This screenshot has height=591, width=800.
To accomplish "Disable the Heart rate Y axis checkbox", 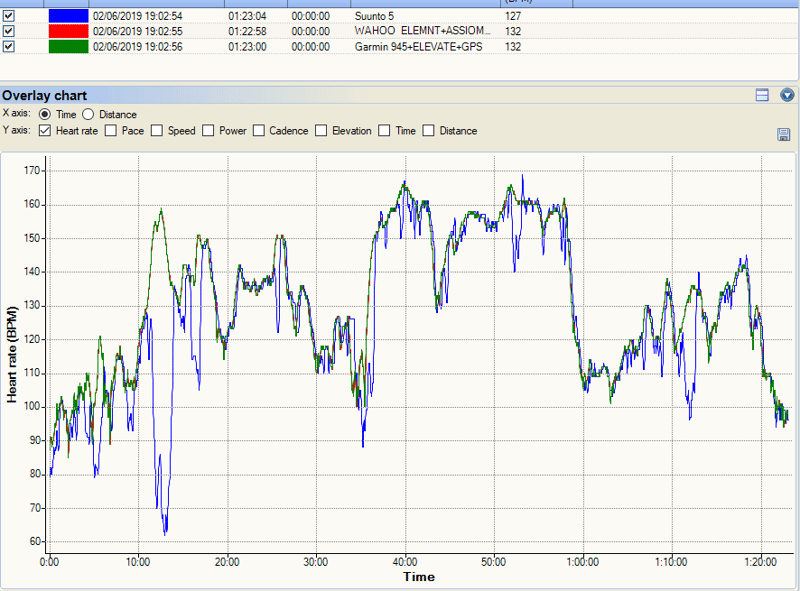I will coord(45,131).
